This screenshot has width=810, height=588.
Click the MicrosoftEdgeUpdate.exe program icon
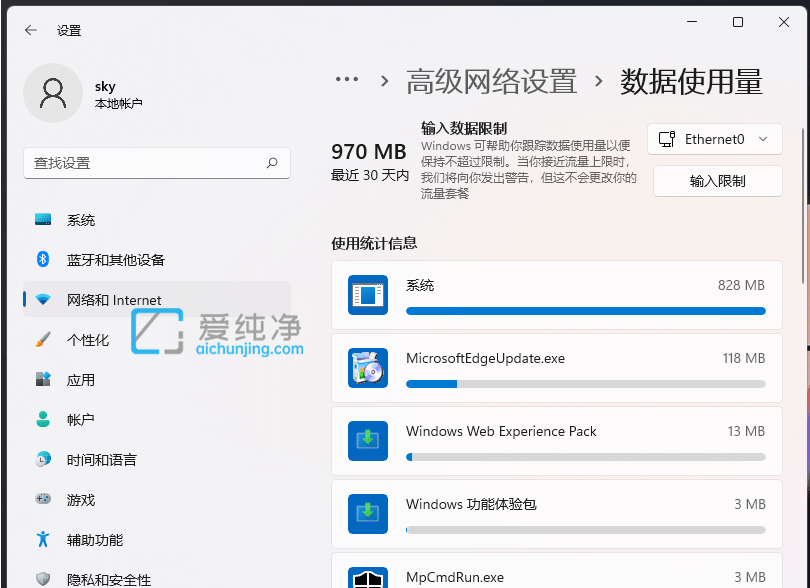click(x=368, y=368)
